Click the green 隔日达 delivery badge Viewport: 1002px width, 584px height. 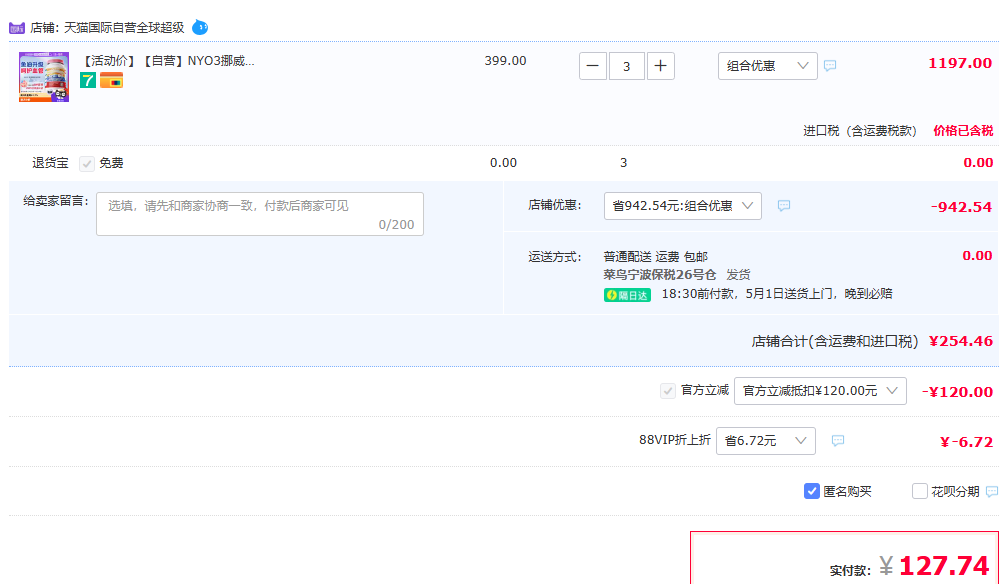(627, 295)
